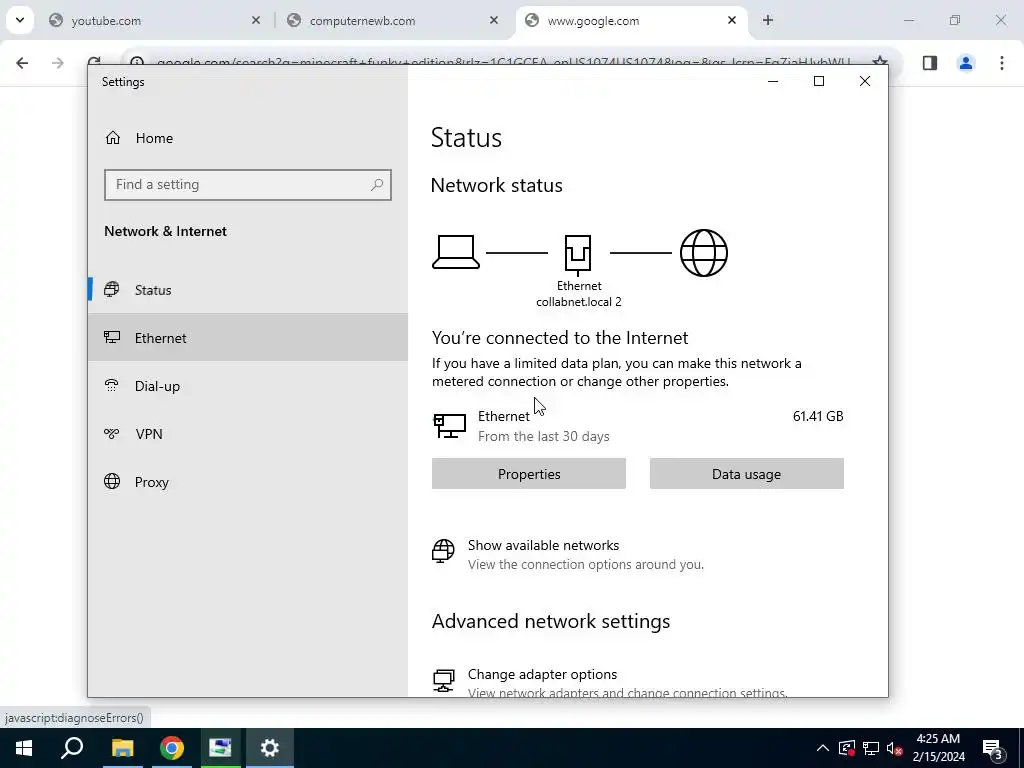
Task: Click the Chrome address bar URL
Action: coord(503,63)
